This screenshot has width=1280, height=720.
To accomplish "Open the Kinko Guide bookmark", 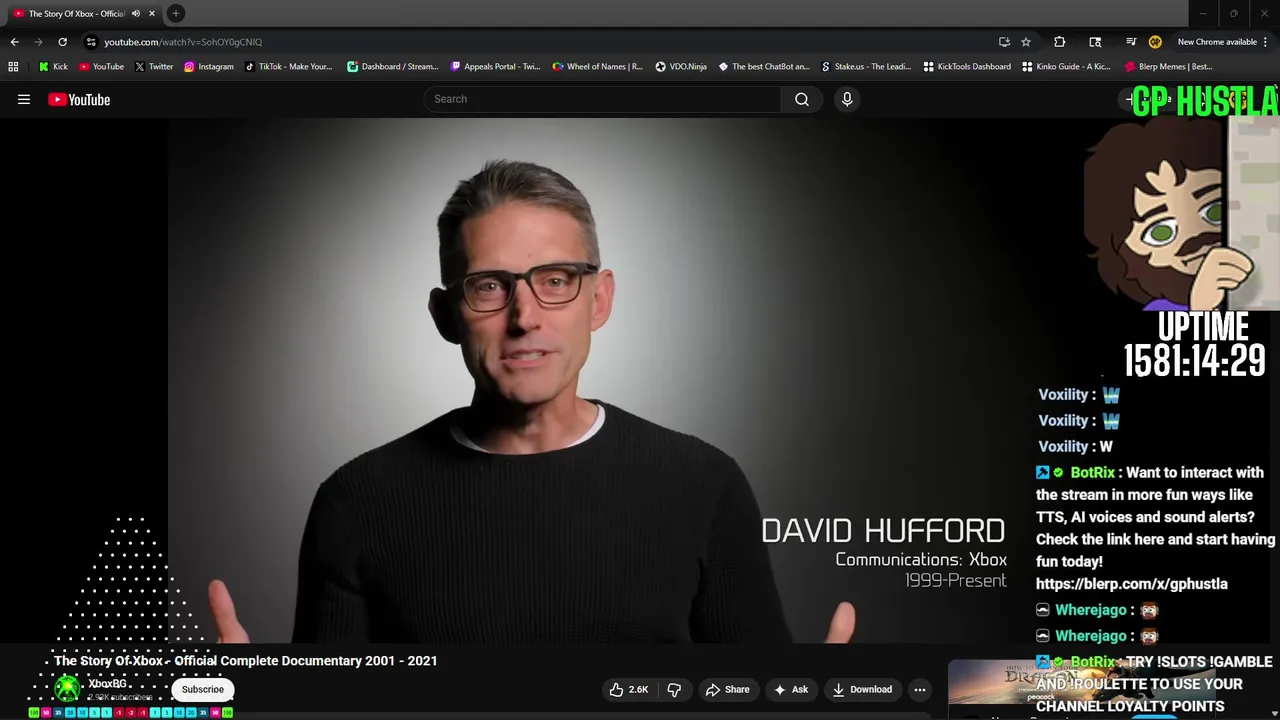I will click(1066, 67).
